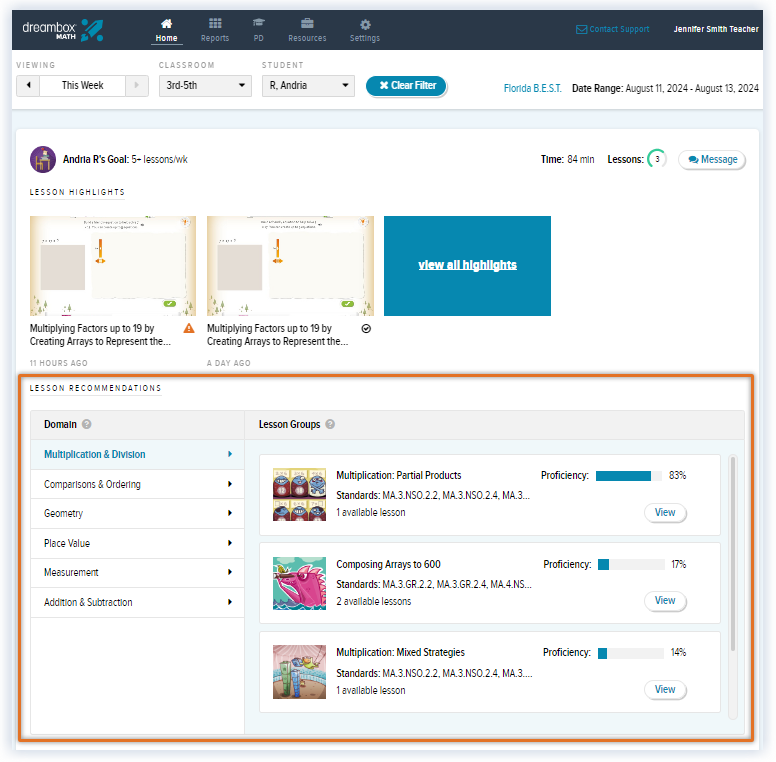Click the Mixed Strategies lesson thumbnail
Image resolution: width=776 pixels, height=762 pixels.
299,672
